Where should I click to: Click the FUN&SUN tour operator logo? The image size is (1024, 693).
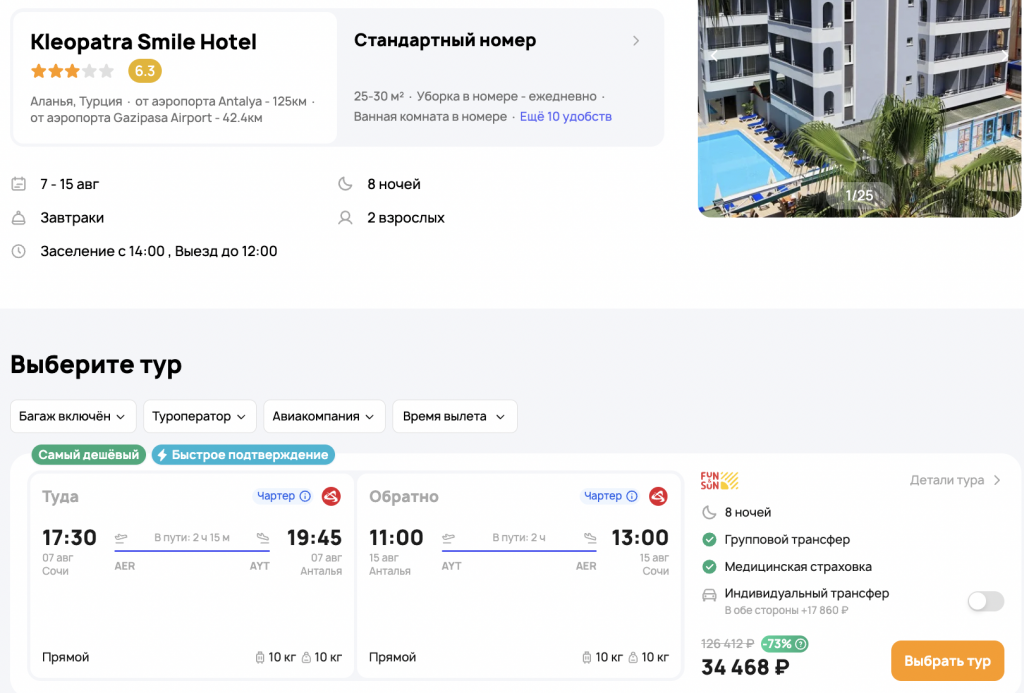coord(719,481)
